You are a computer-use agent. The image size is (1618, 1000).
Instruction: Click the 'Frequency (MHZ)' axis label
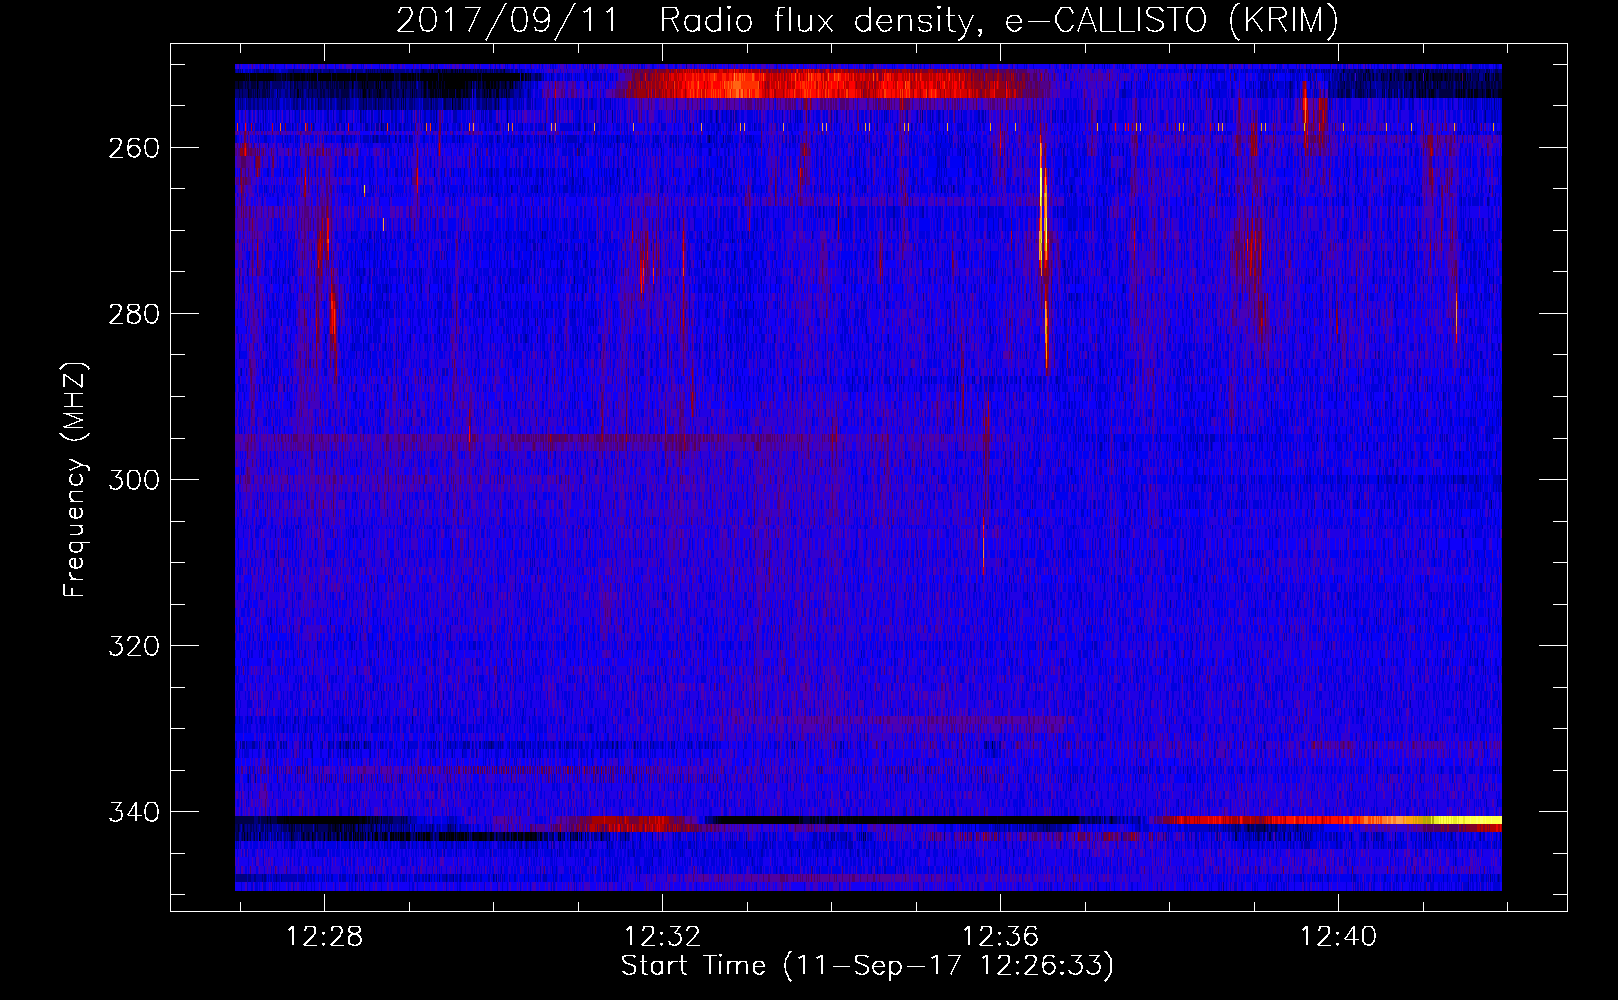(x=75, y=480)
